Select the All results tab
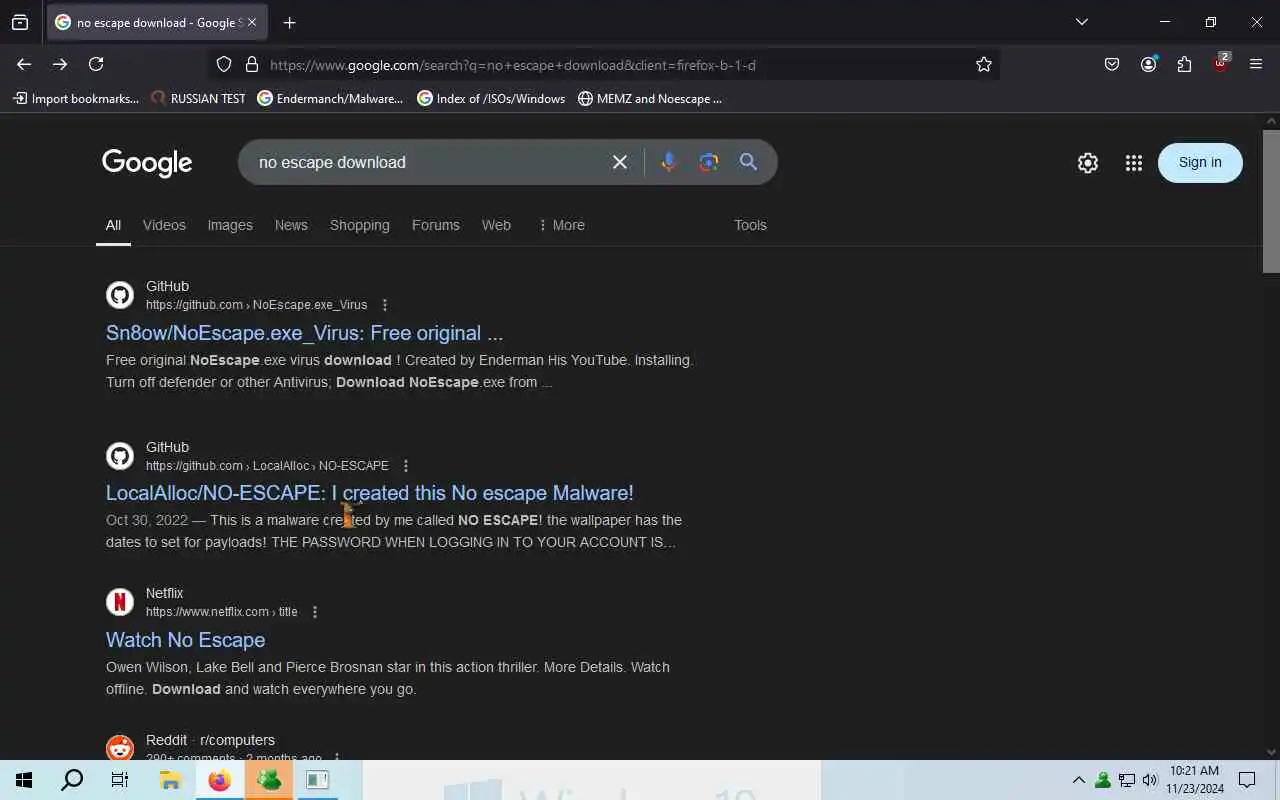Screen dimensions: 1280x800 tap(114, 225)
